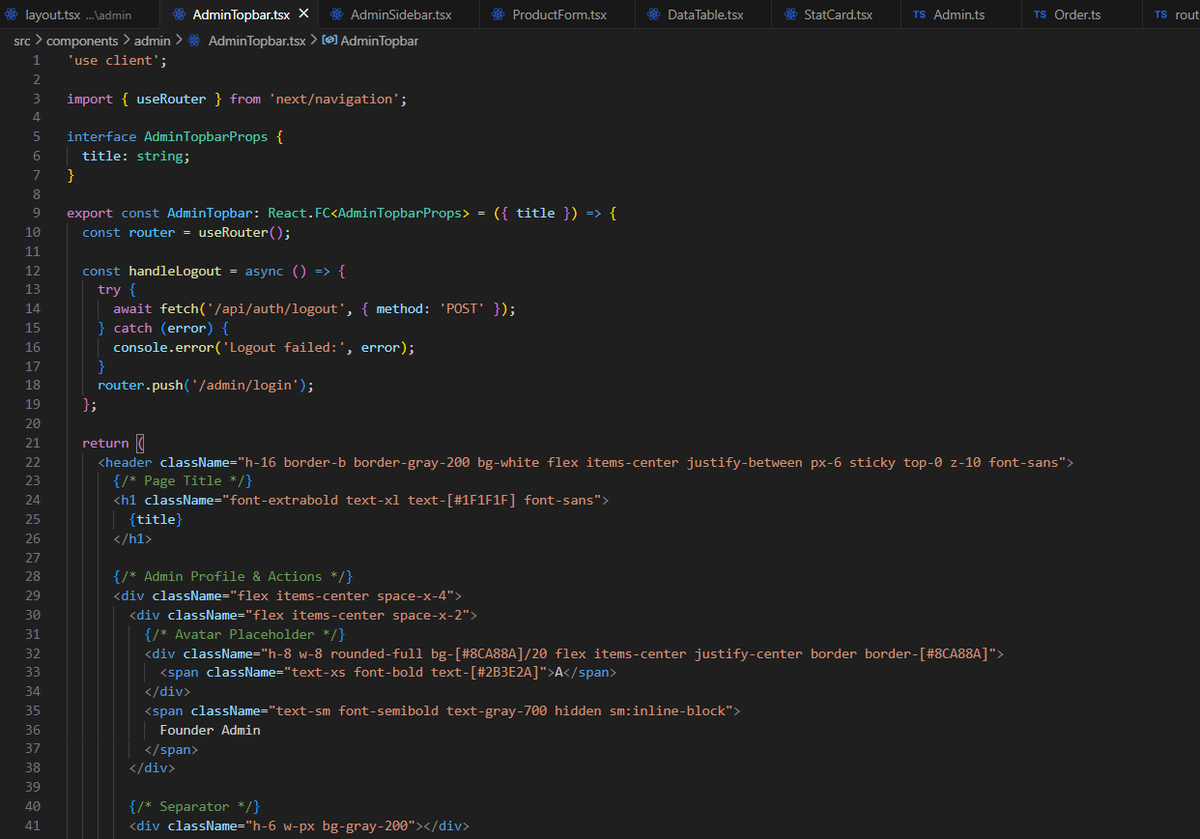
Task: Open the Admin.ts TypeScript tab
Action: (957, 15)
